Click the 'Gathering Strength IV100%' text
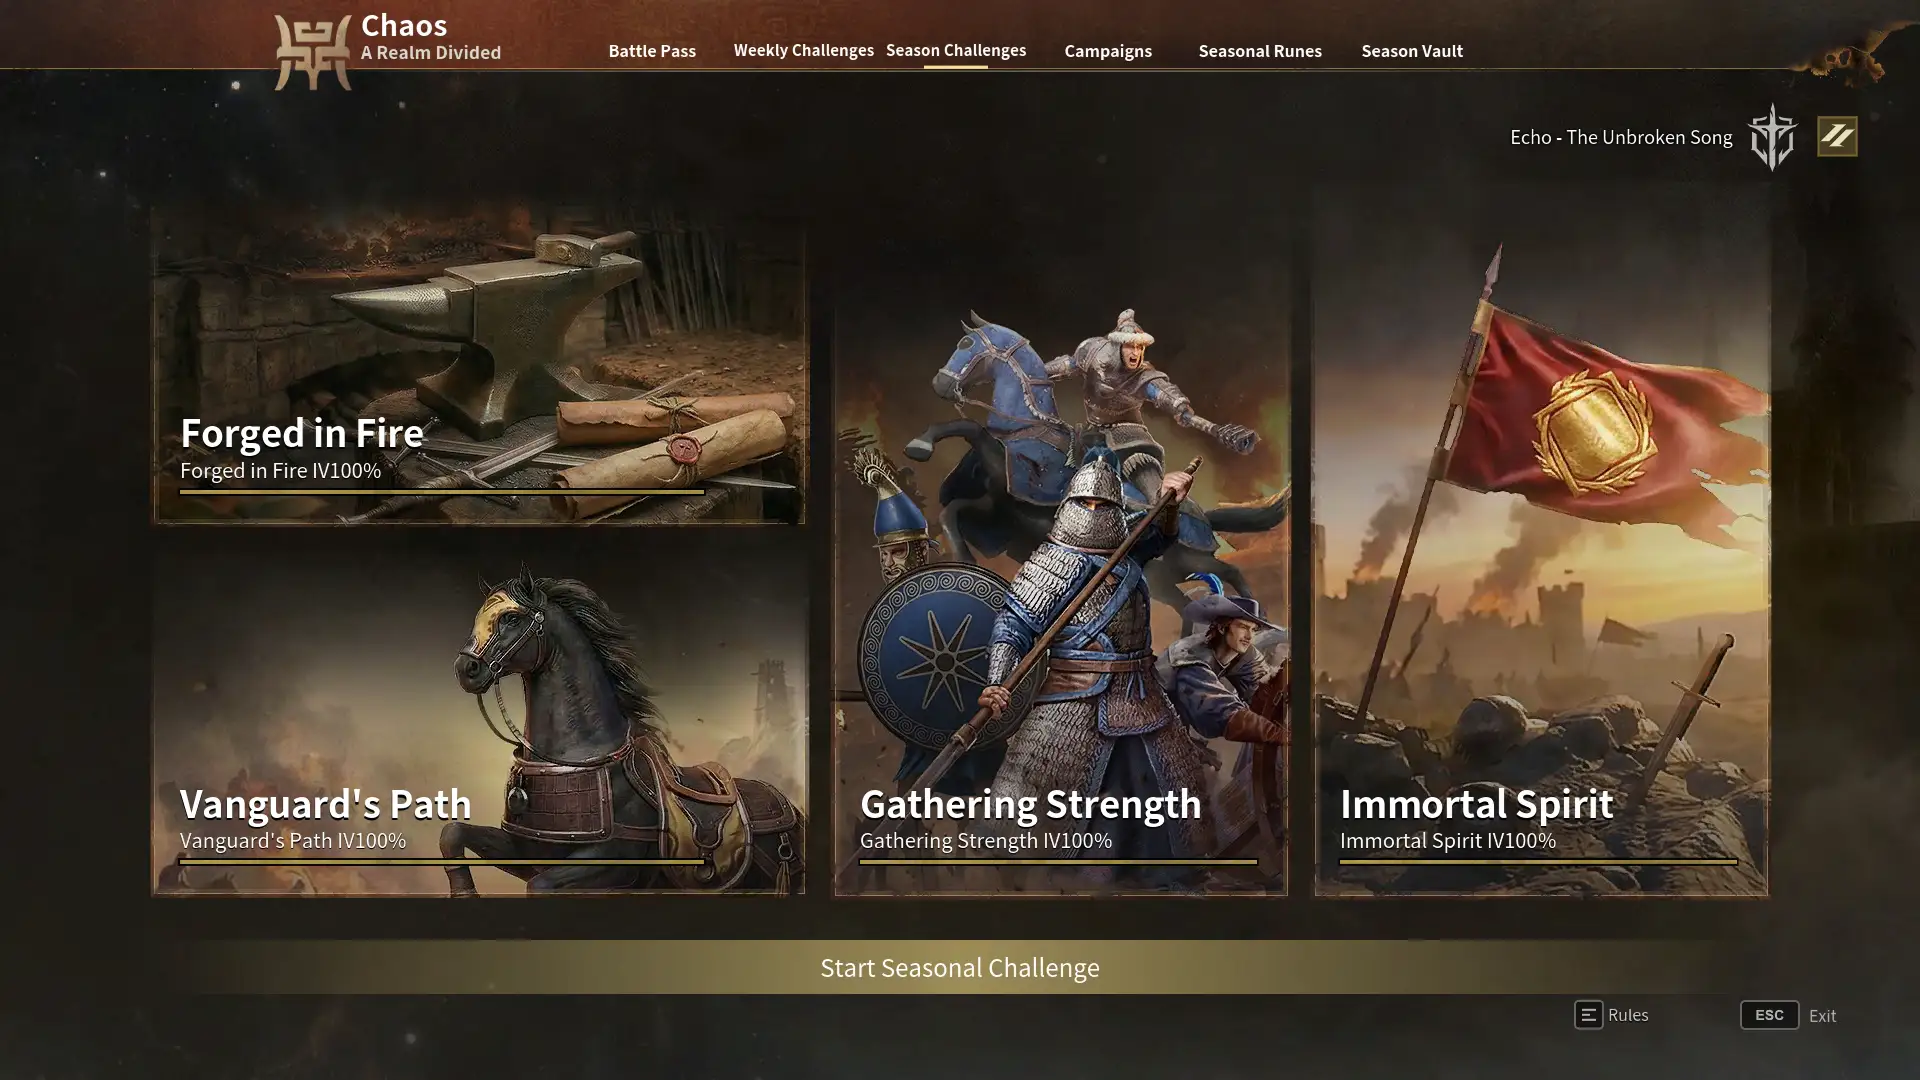The image size is (1920, 1080). (986, 840)
